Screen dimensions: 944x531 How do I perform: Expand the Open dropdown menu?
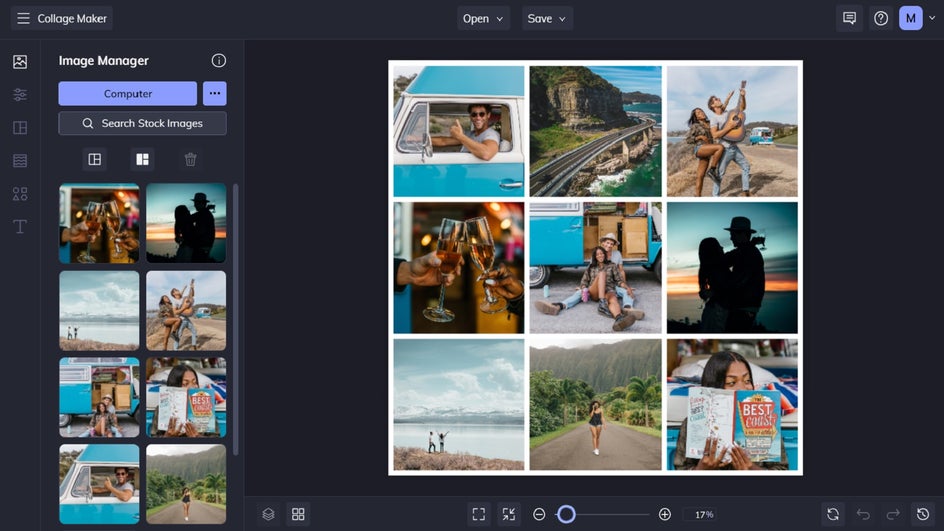click(484, 18)
